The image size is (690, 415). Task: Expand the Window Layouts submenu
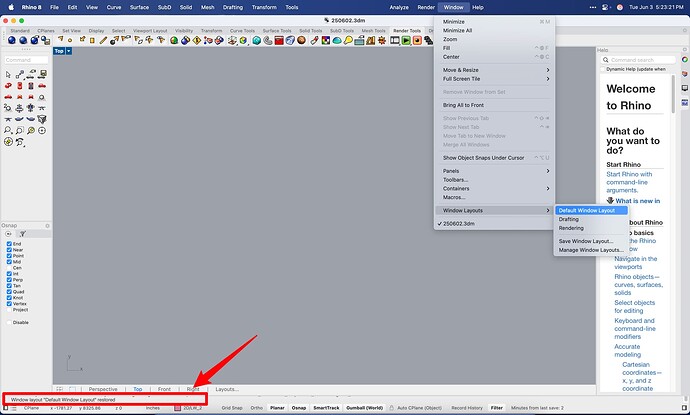tap(495, 210)
